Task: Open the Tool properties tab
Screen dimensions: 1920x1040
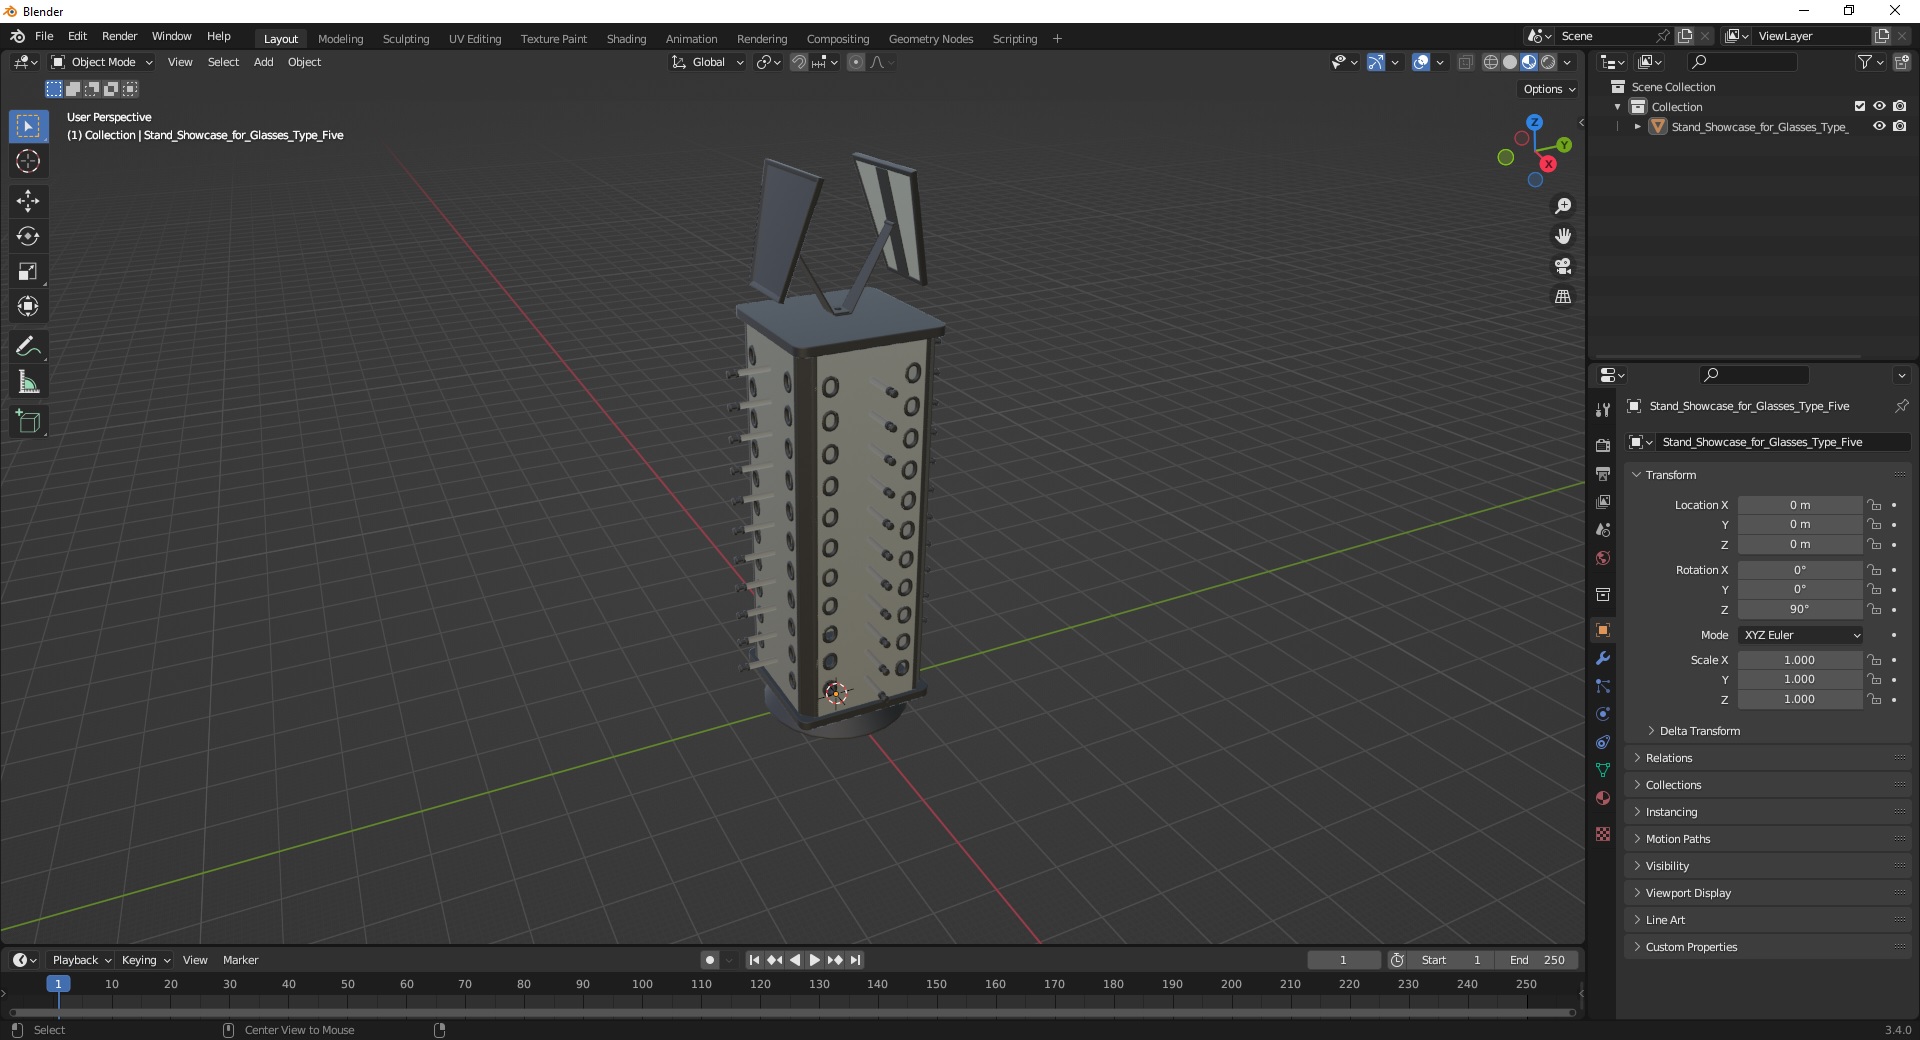Action: point(1603,410)
